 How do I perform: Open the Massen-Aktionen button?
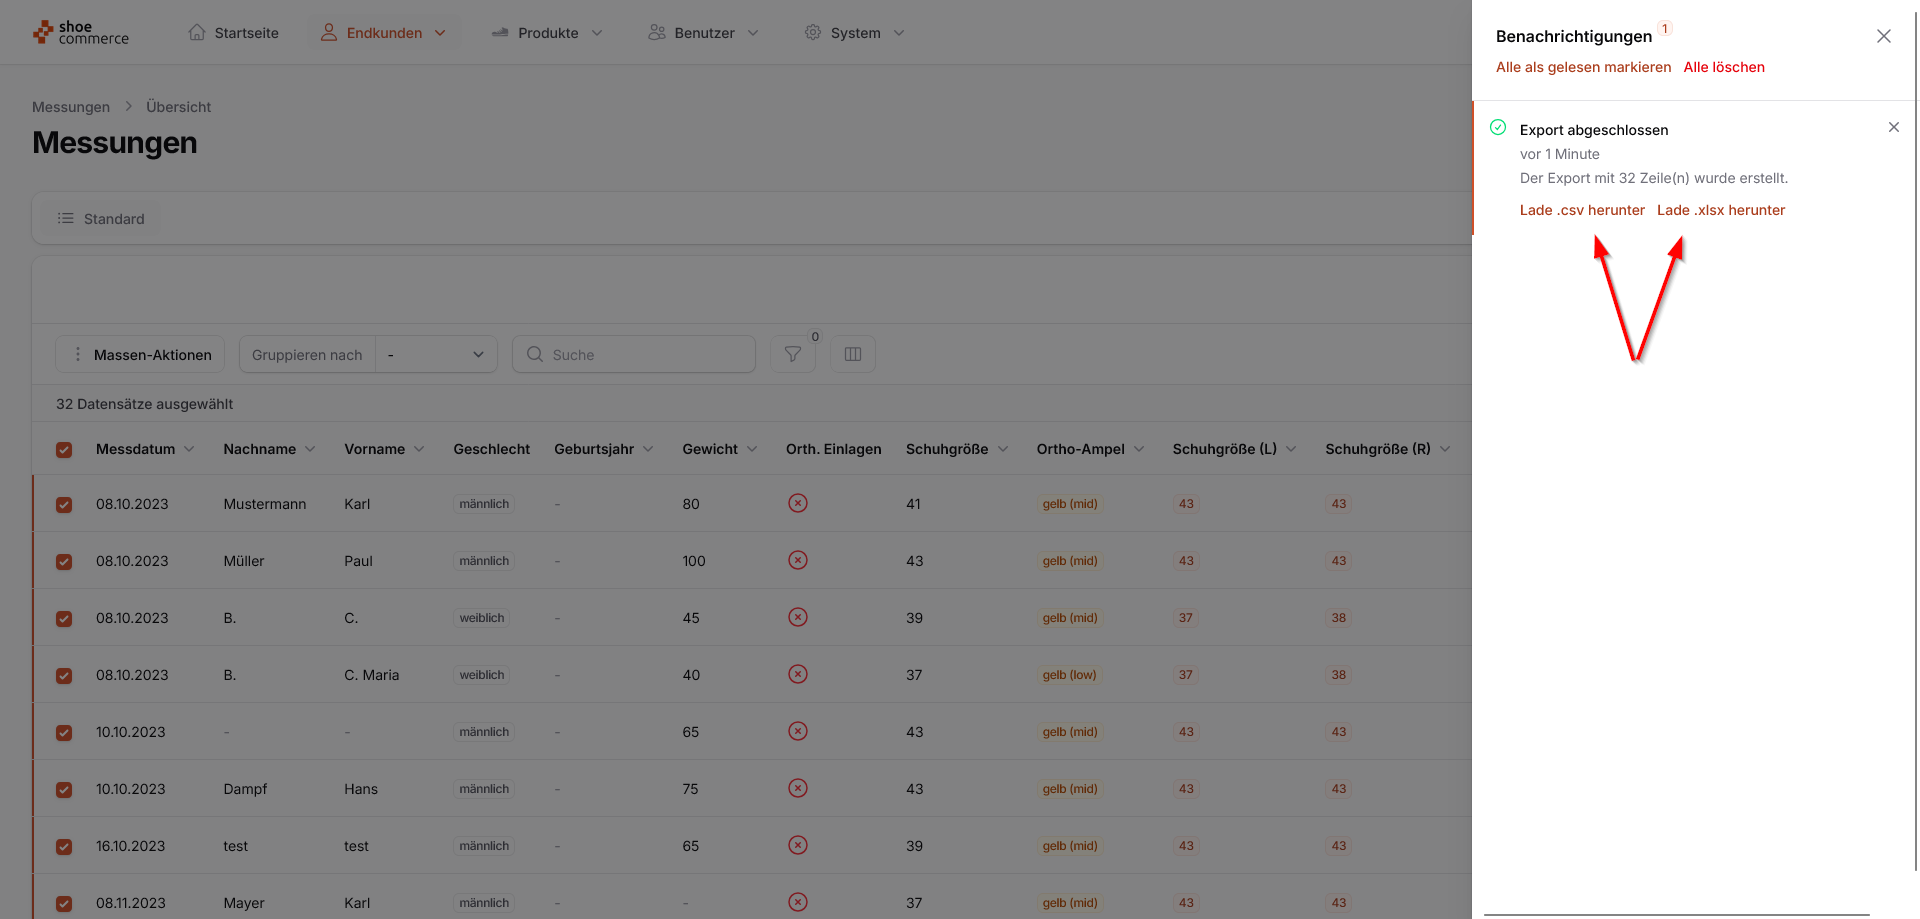pos(140,355)
